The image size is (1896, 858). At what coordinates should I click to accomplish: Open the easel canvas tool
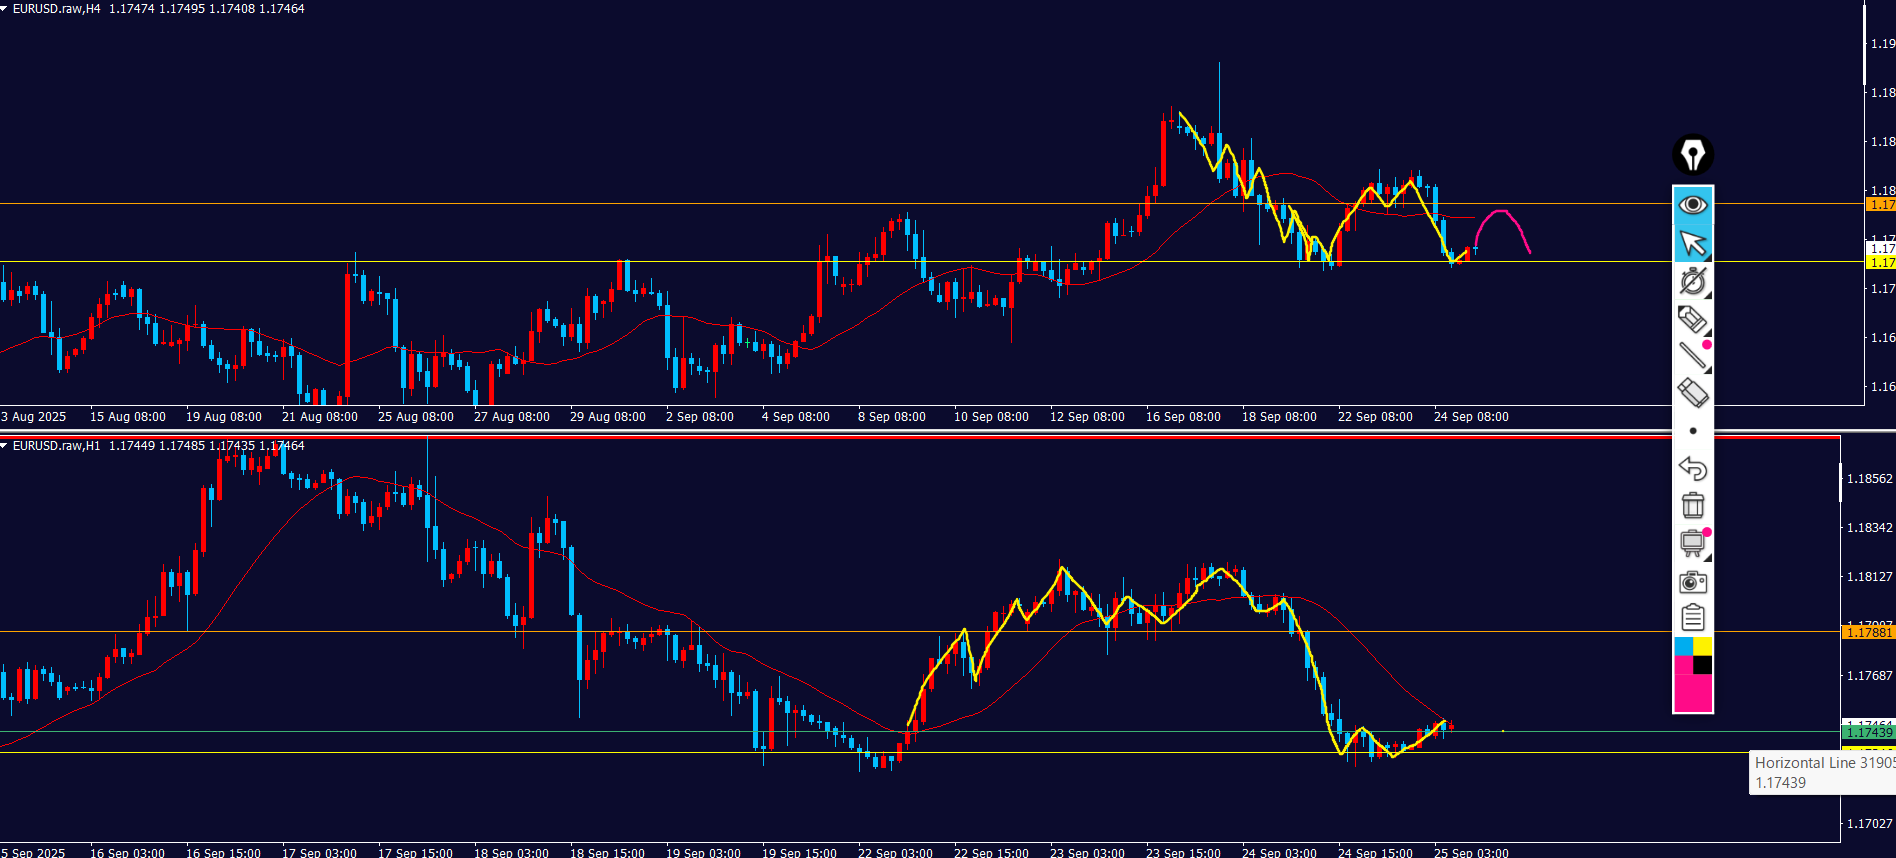tap(1692, 543)
